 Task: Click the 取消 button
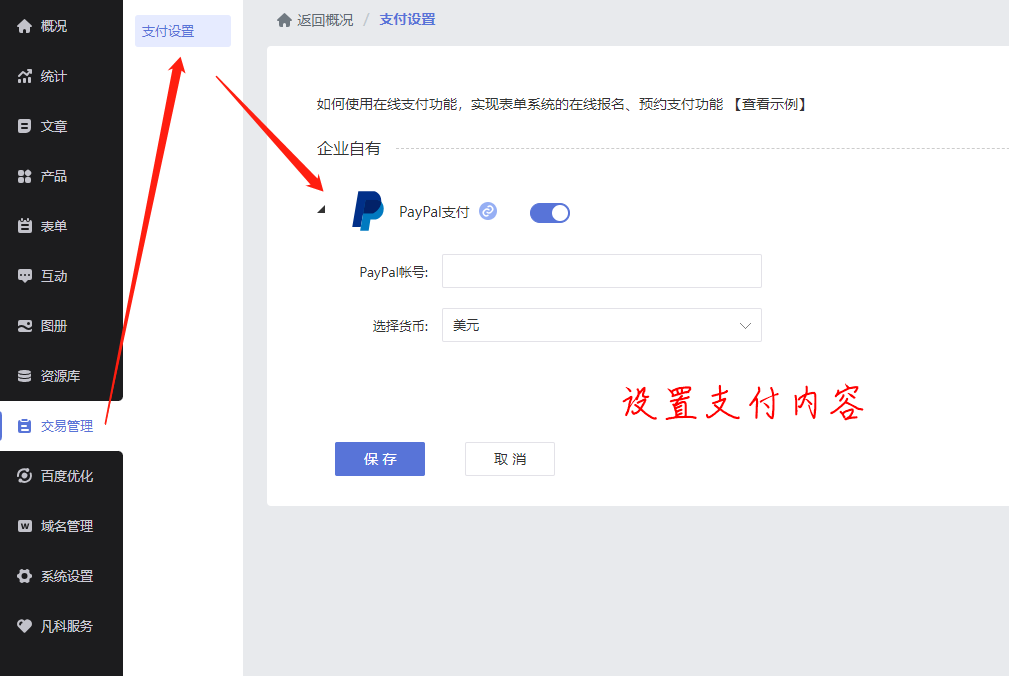click(x=509, y=459)
